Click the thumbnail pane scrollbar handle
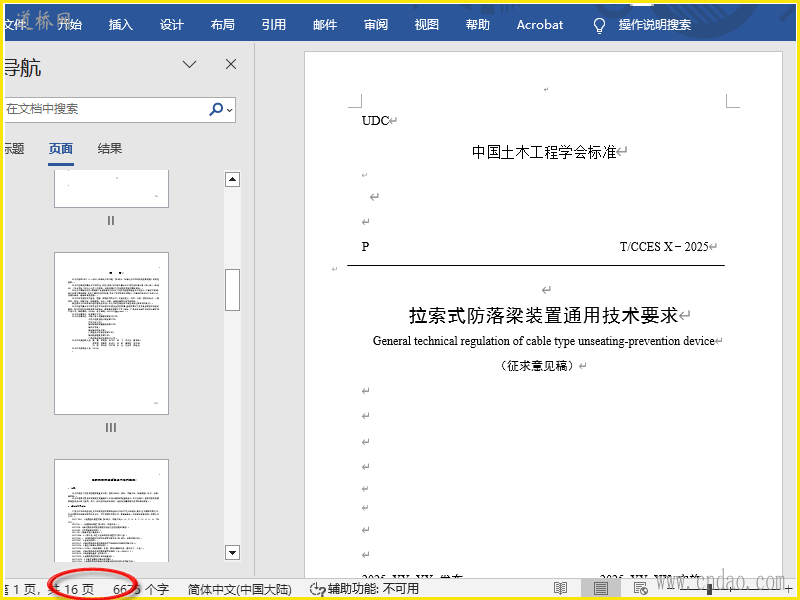The height and width of the screenshot is (600, 800). pos(233,290)
